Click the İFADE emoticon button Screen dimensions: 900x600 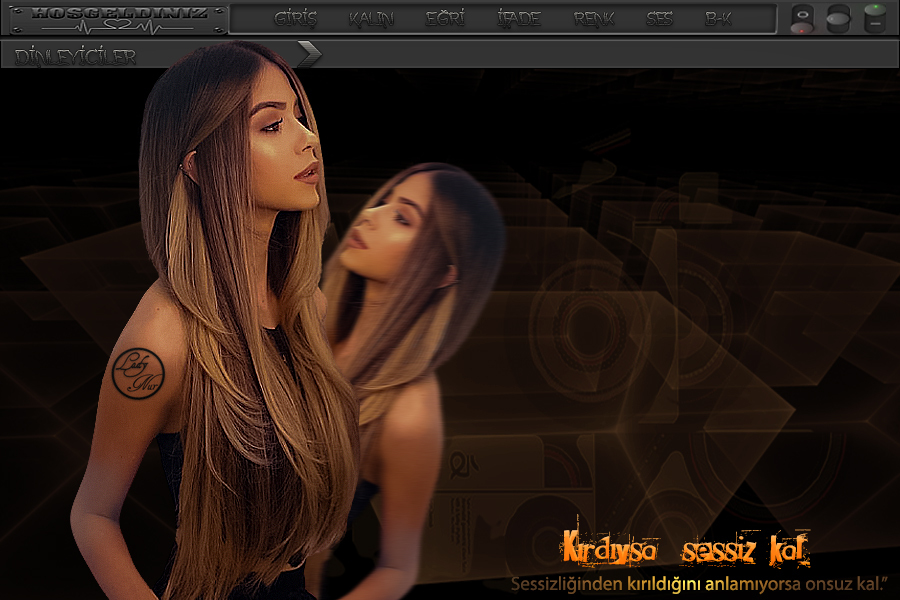[x=518, y=18]
